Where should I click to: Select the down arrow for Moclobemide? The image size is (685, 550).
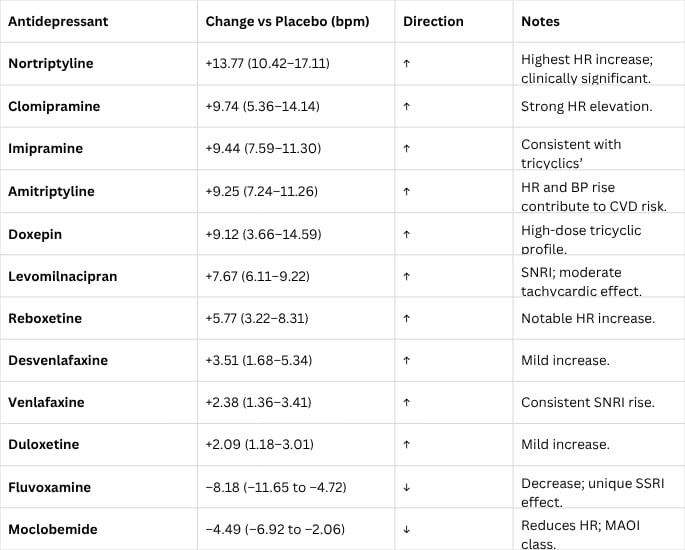pyautogui.click(x=407, y=530)
